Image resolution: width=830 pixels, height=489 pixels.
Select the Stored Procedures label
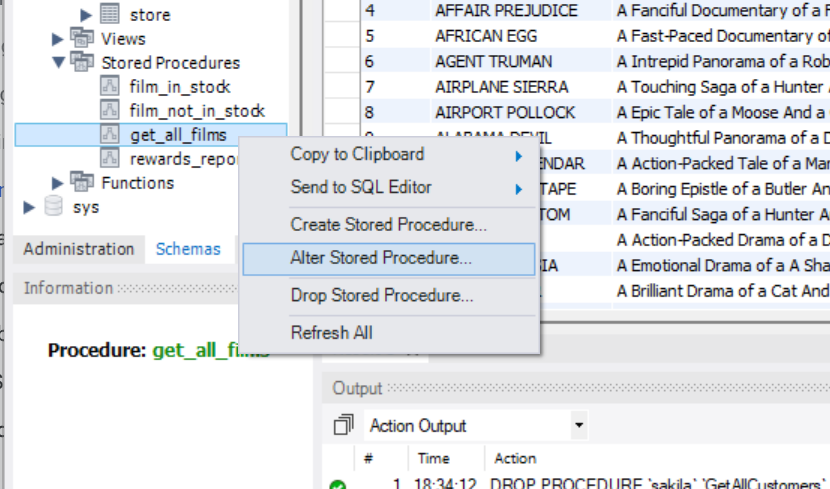tap(170, 62)
